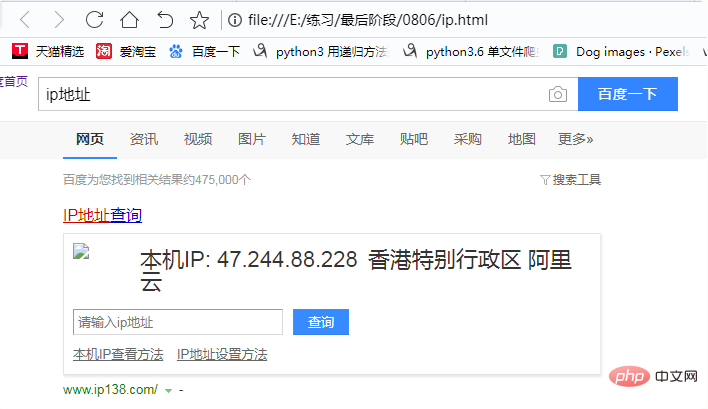Open the python3.6 单文件爬 bookmark
Viewport: 708px width, 409px height.
point(471,51)
